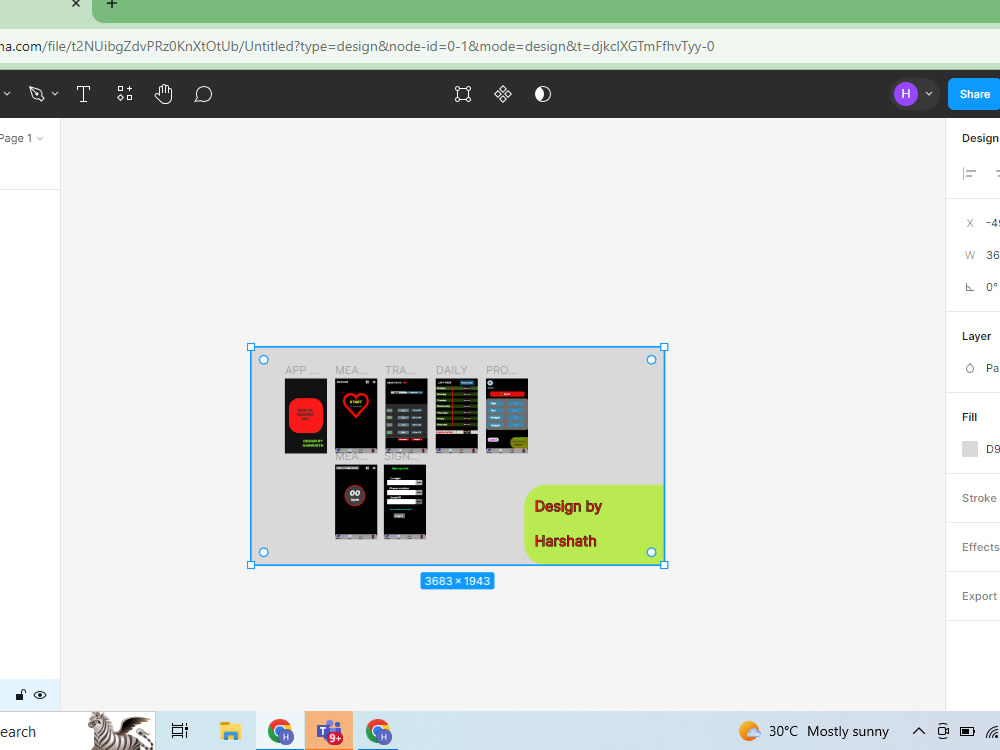The height and width of the screenshot is (750, 1000).
Task: Click the Windows search box
Action: [x=77, y=732]
